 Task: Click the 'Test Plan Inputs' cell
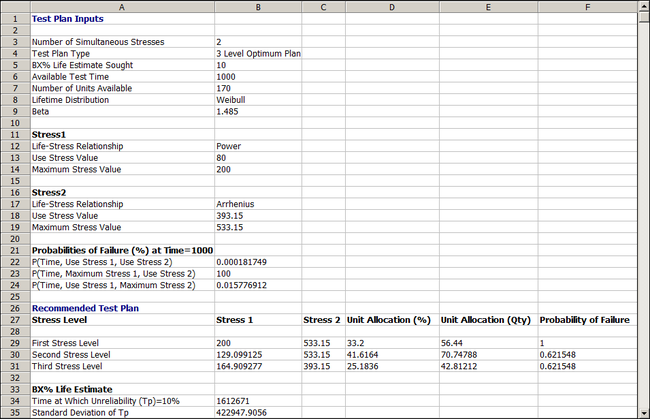[122, 19]
